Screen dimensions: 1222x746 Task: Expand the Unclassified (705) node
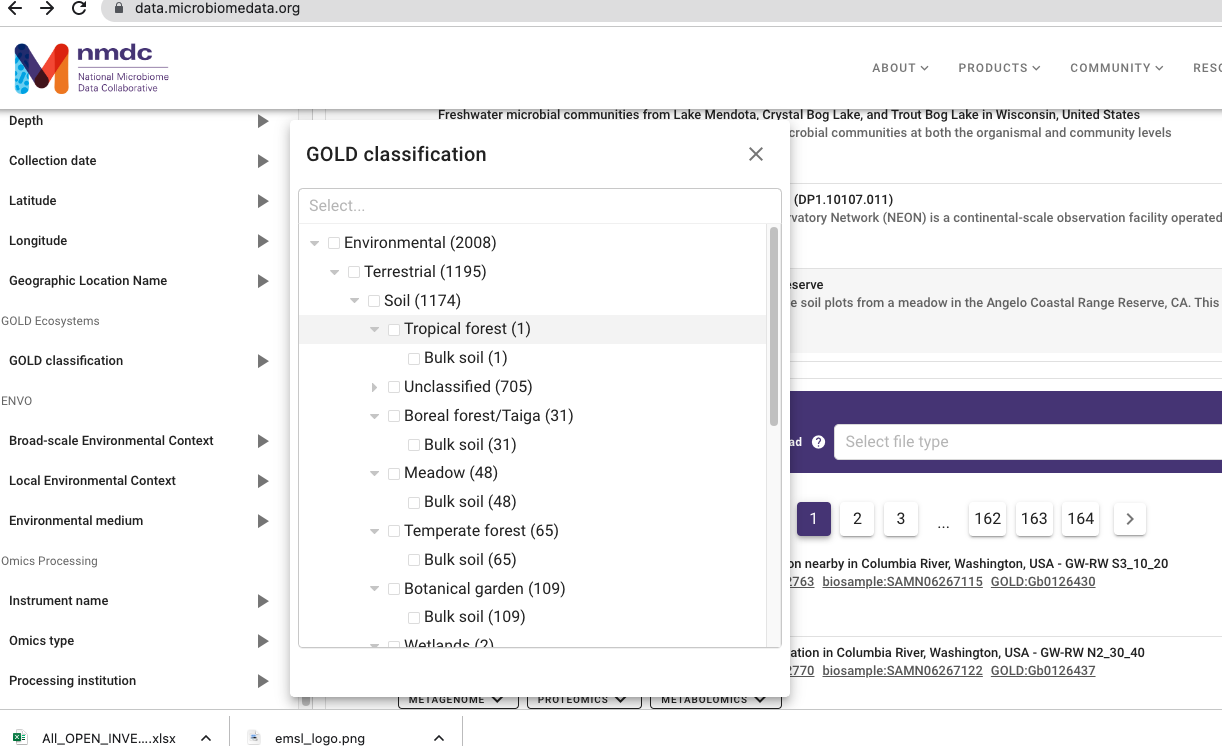(374, 386)
